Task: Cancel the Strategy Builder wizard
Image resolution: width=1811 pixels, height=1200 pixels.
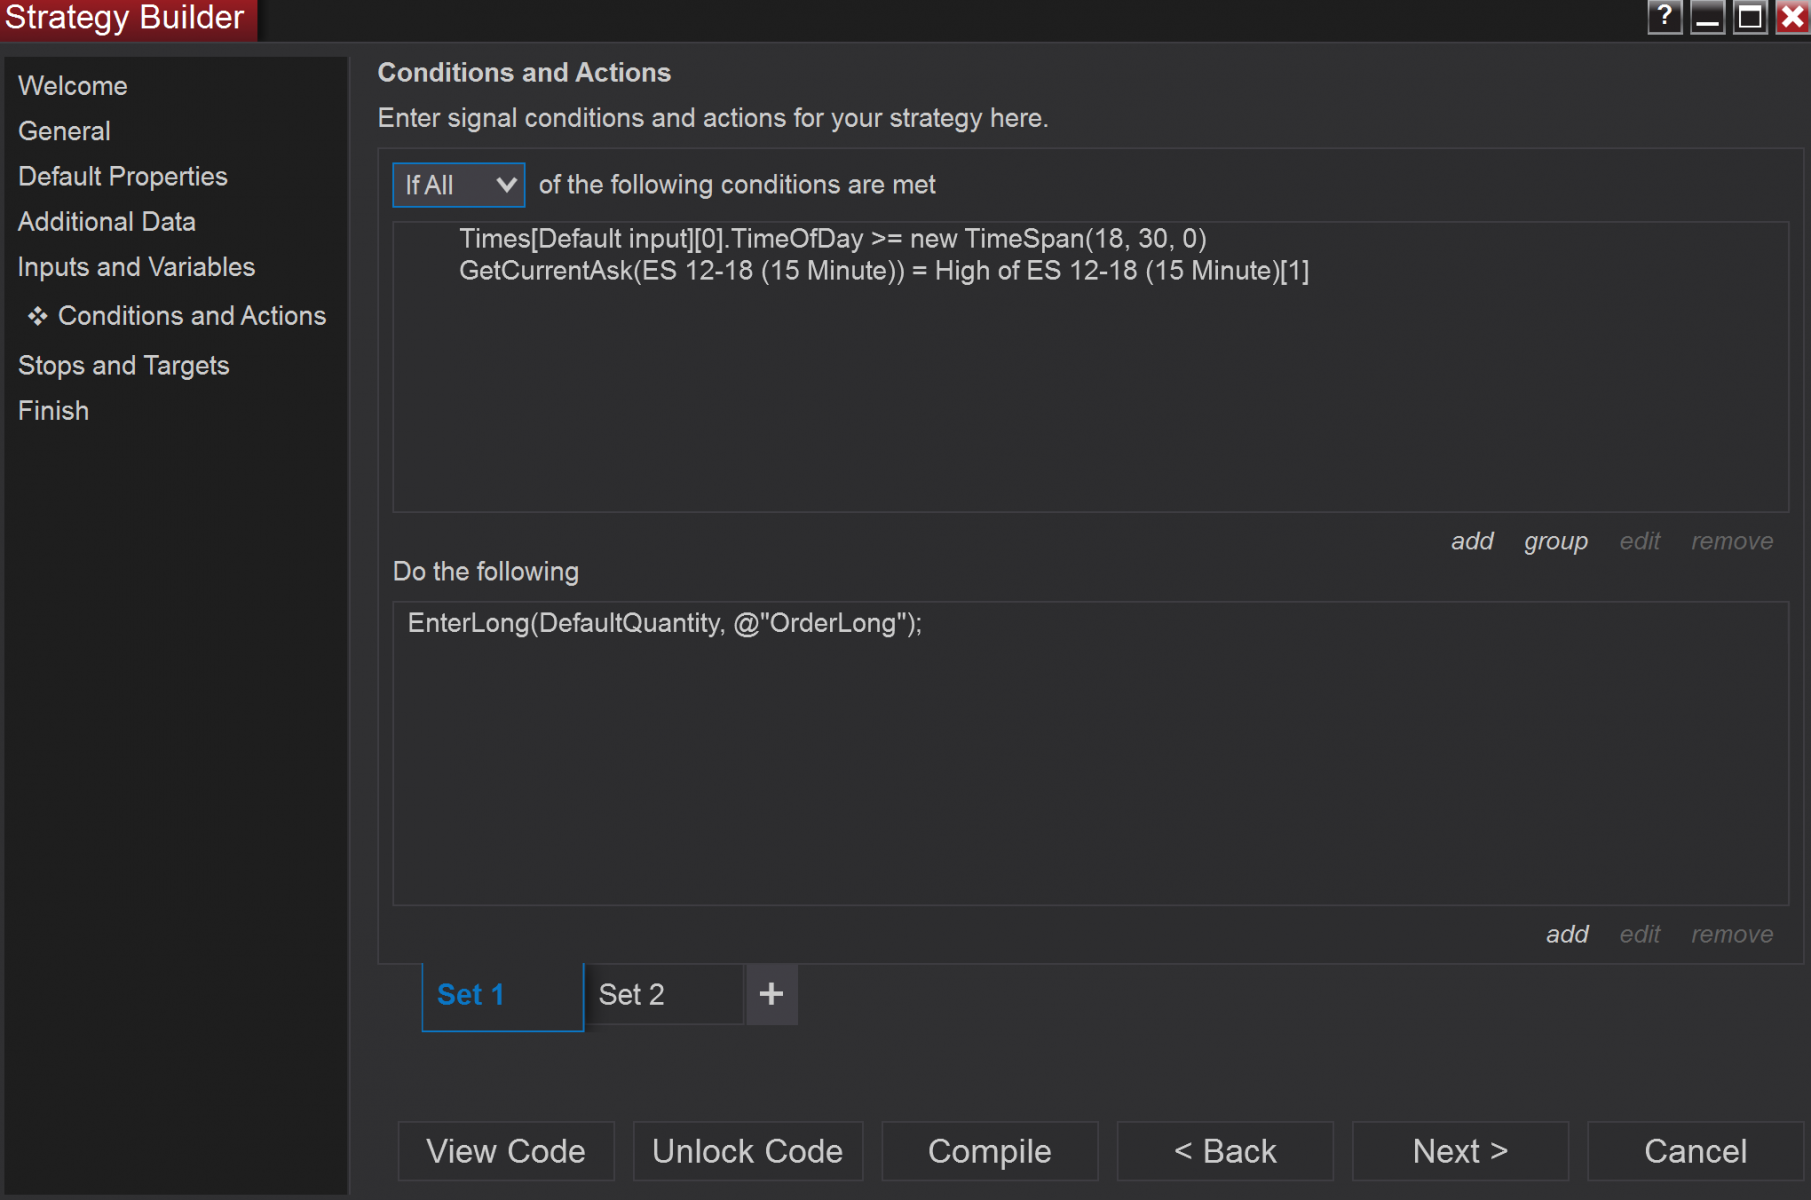Action: pos(1695,1151)
